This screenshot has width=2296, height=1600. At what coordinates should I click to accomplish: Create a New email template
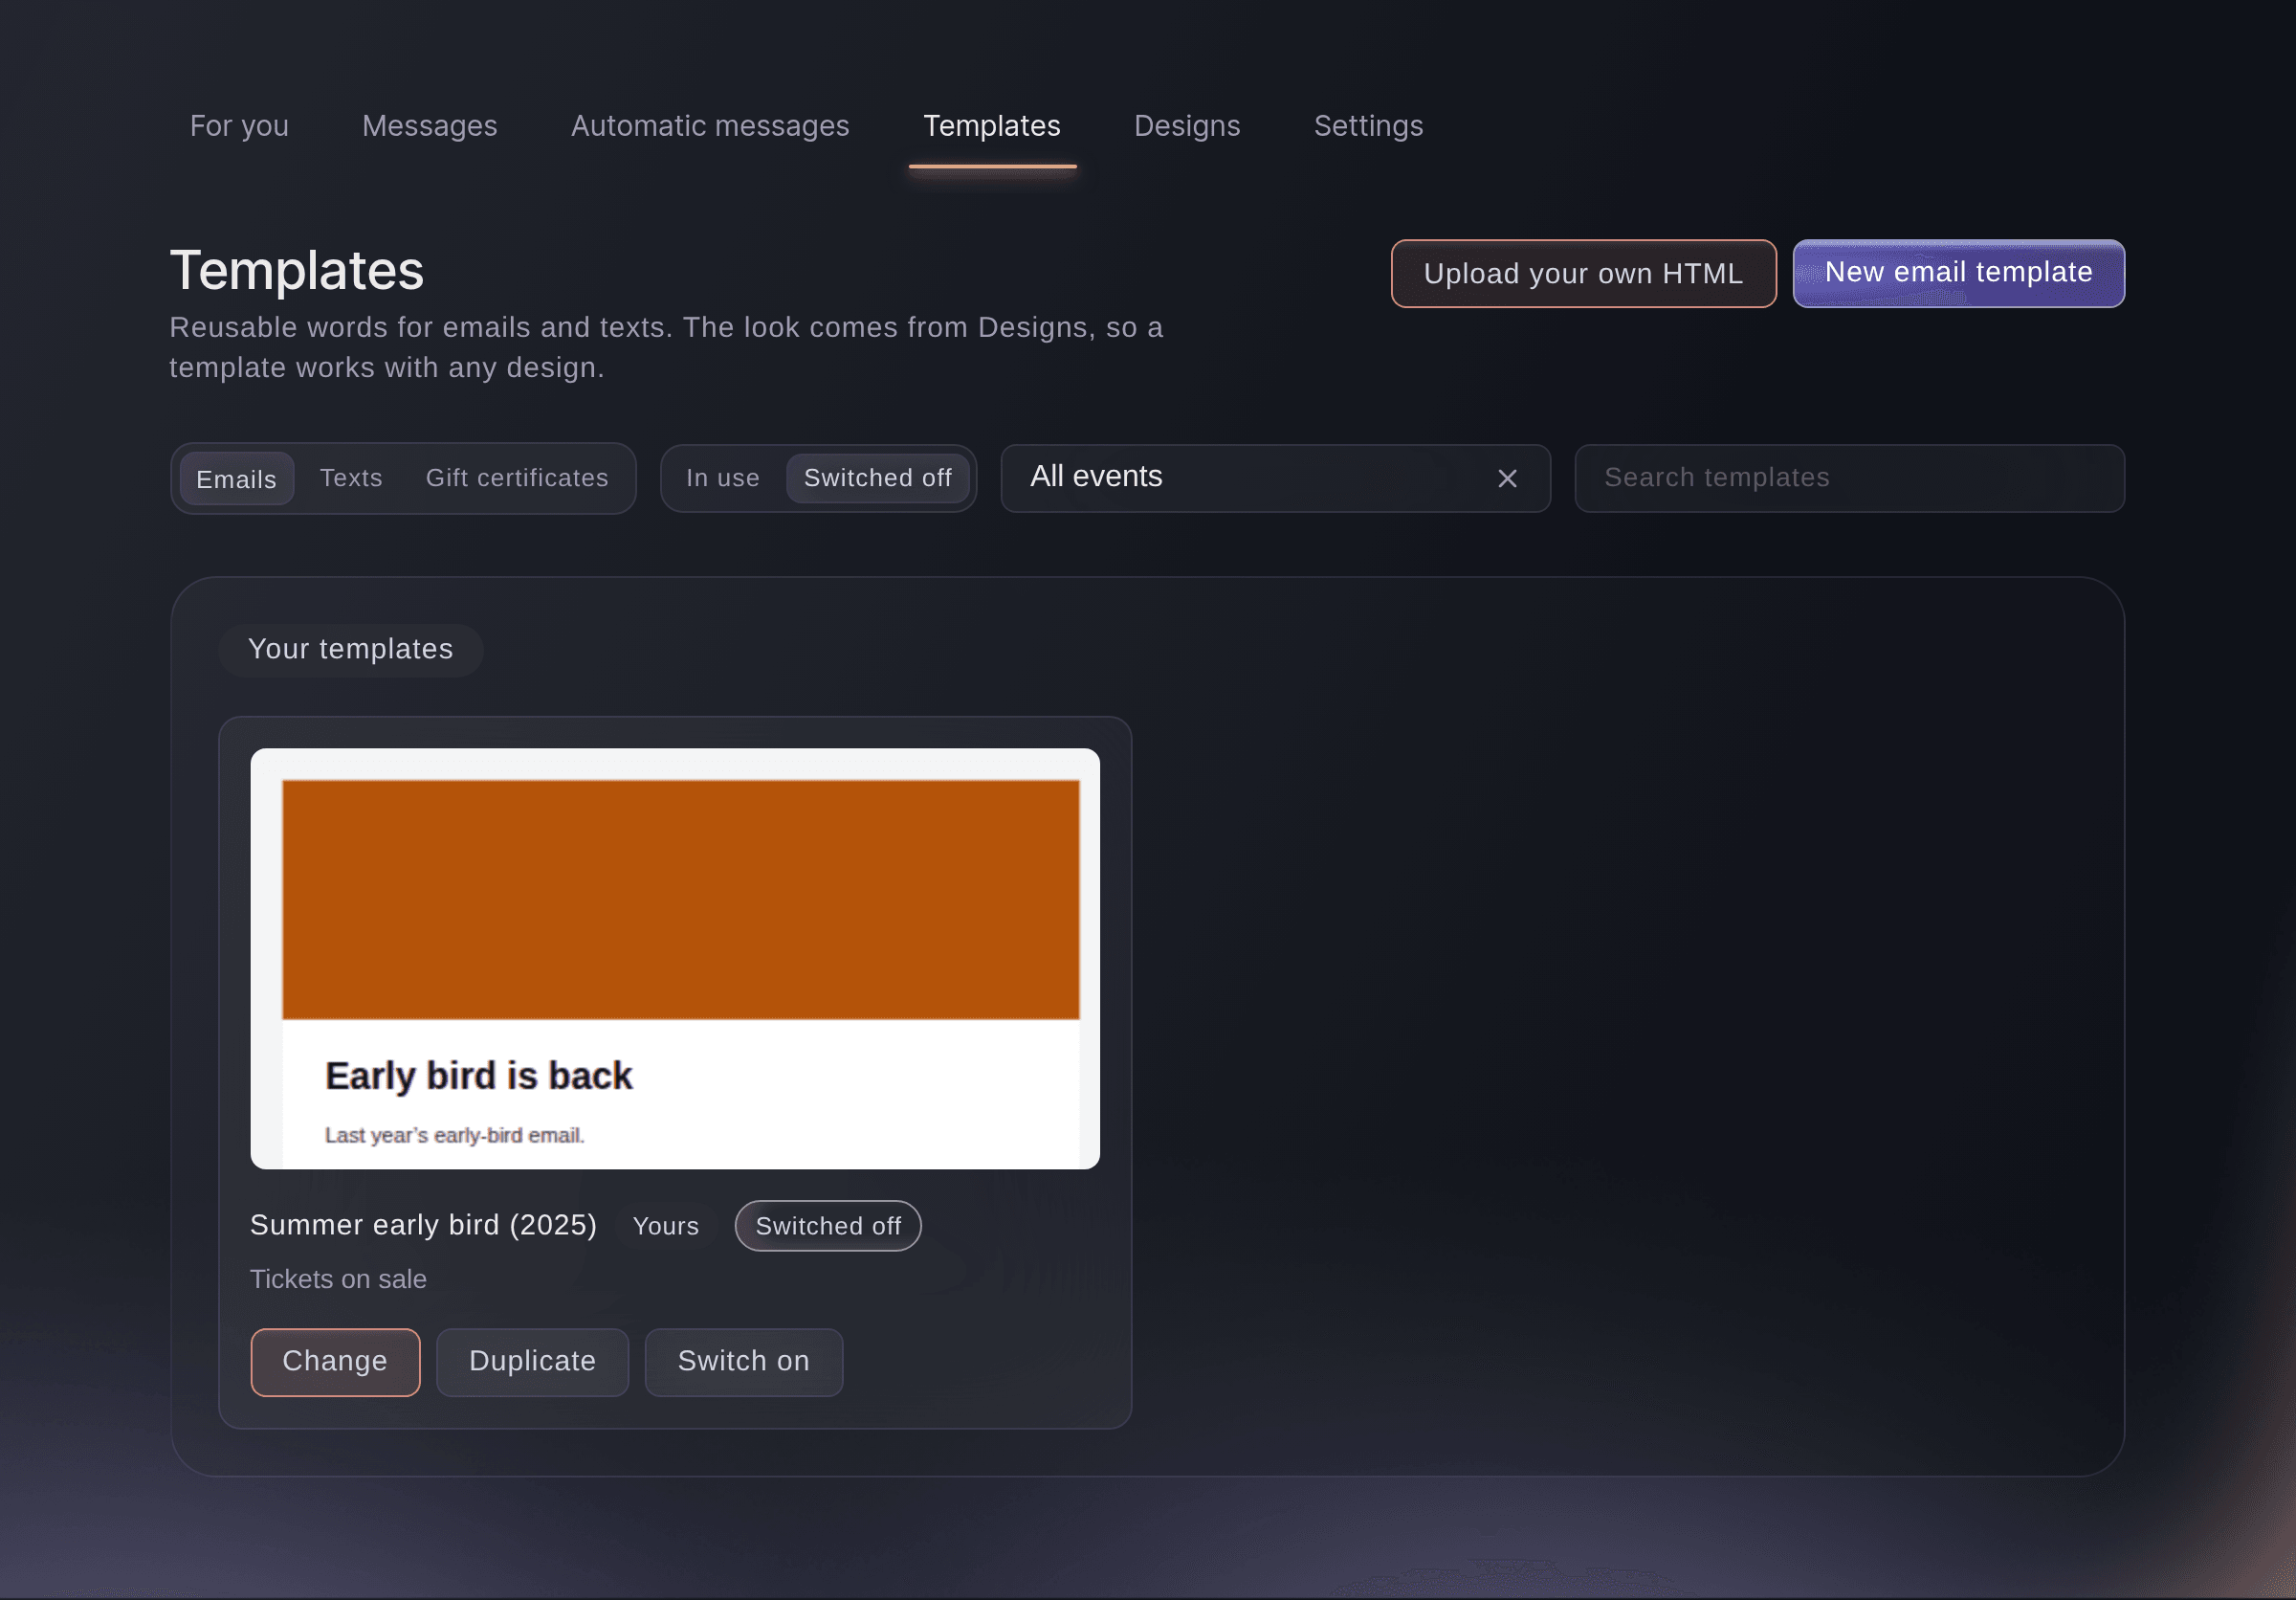[x=1958, y=273]
